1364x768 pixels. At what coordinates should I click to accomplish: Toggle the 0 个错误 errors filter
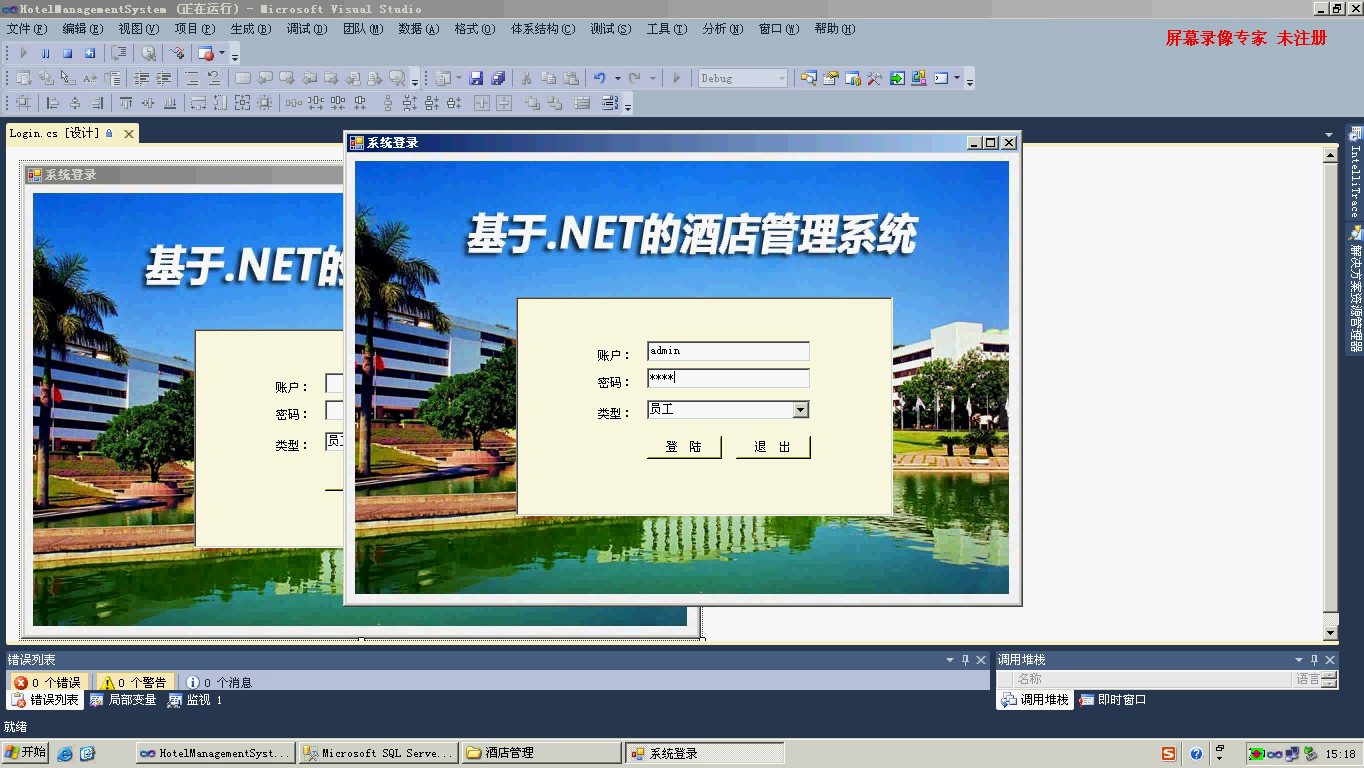pyautogui.click(x=47, y=682)
